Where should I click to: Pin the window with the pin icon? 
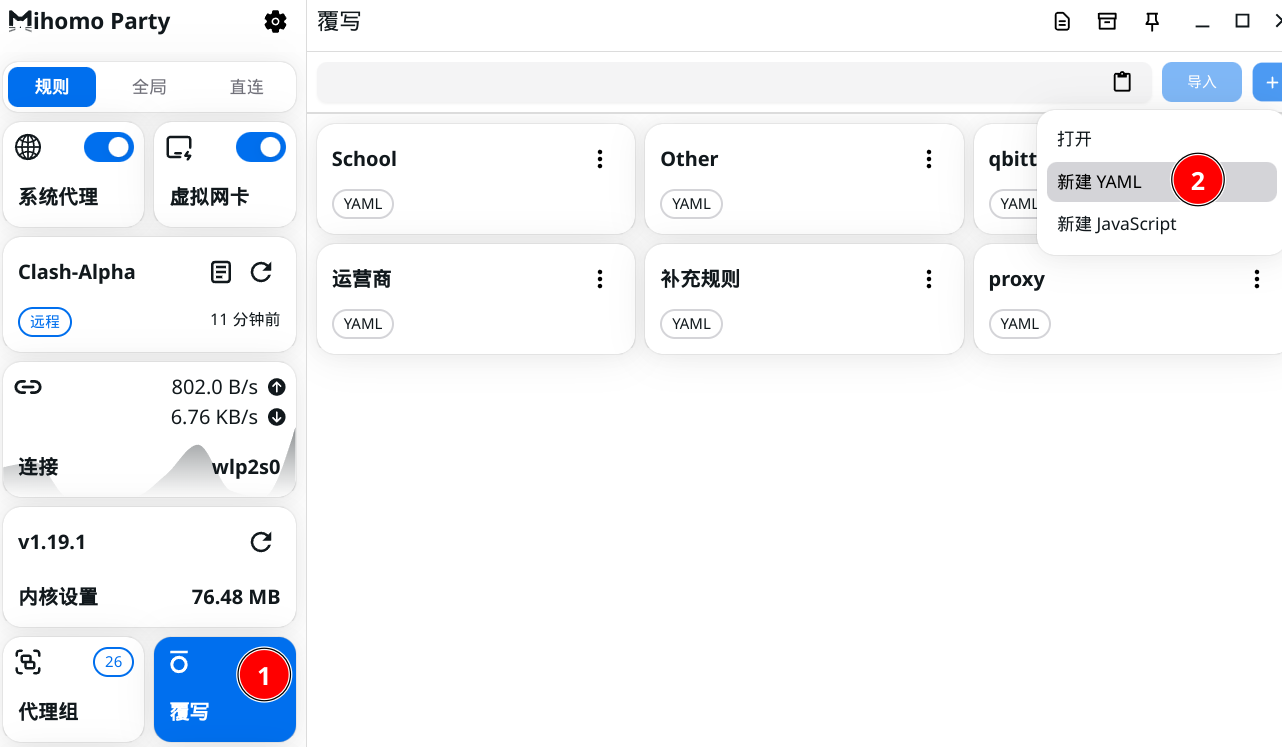(1152, 22)
